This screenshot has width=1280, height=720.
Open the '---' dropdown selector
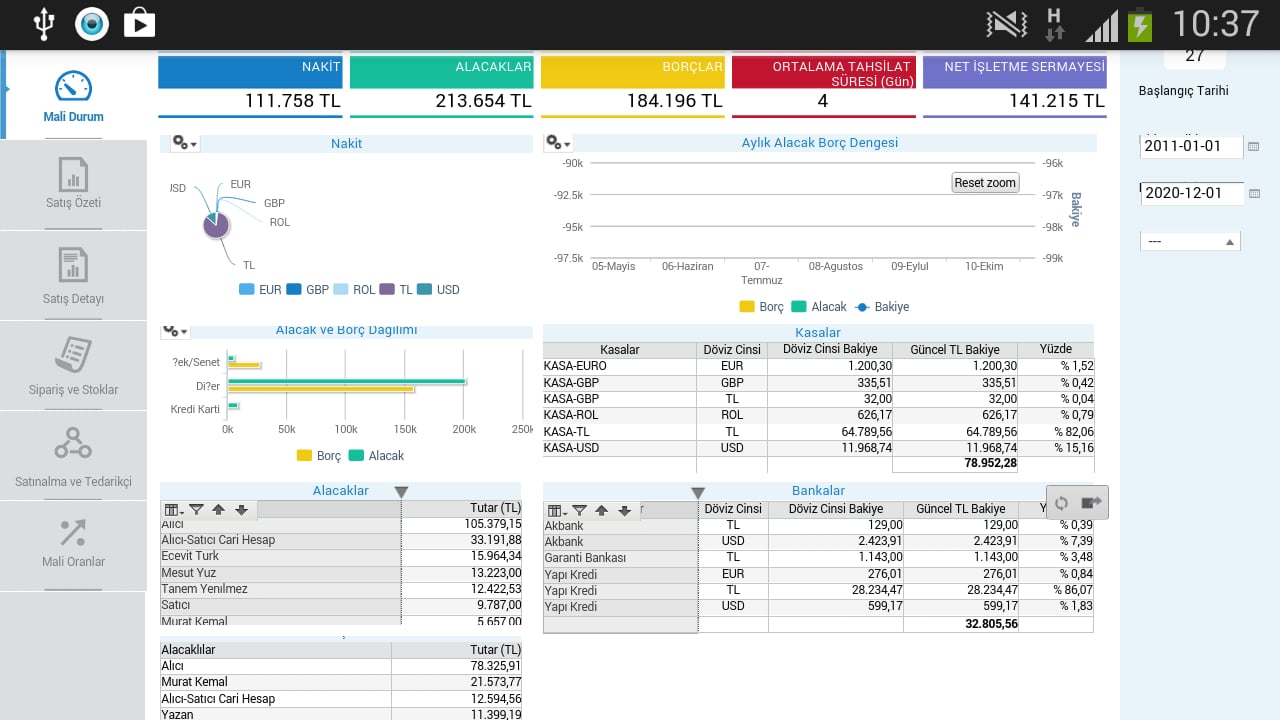[1190, 241]
